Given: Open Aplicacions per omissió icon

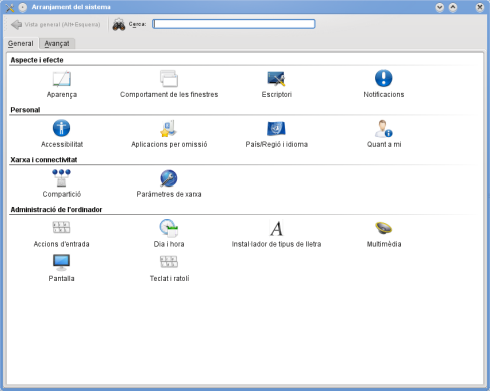Looking at the screenshot, I should click(169, 128).
